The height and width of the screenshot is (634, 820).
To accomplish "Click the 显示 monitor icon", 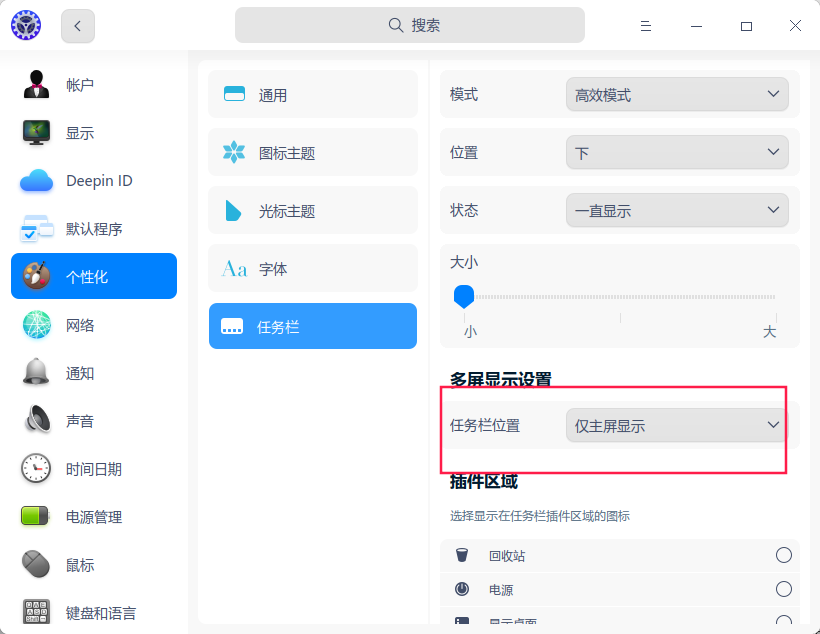I will click(x=36, y=132).
